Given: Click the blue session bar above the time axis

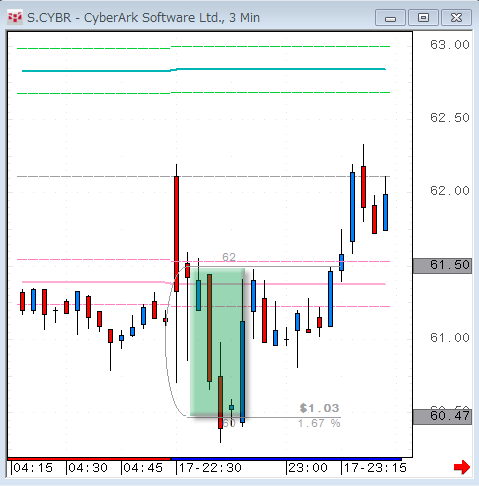Looking at the screenshot, I should click(x=286, y=459).
